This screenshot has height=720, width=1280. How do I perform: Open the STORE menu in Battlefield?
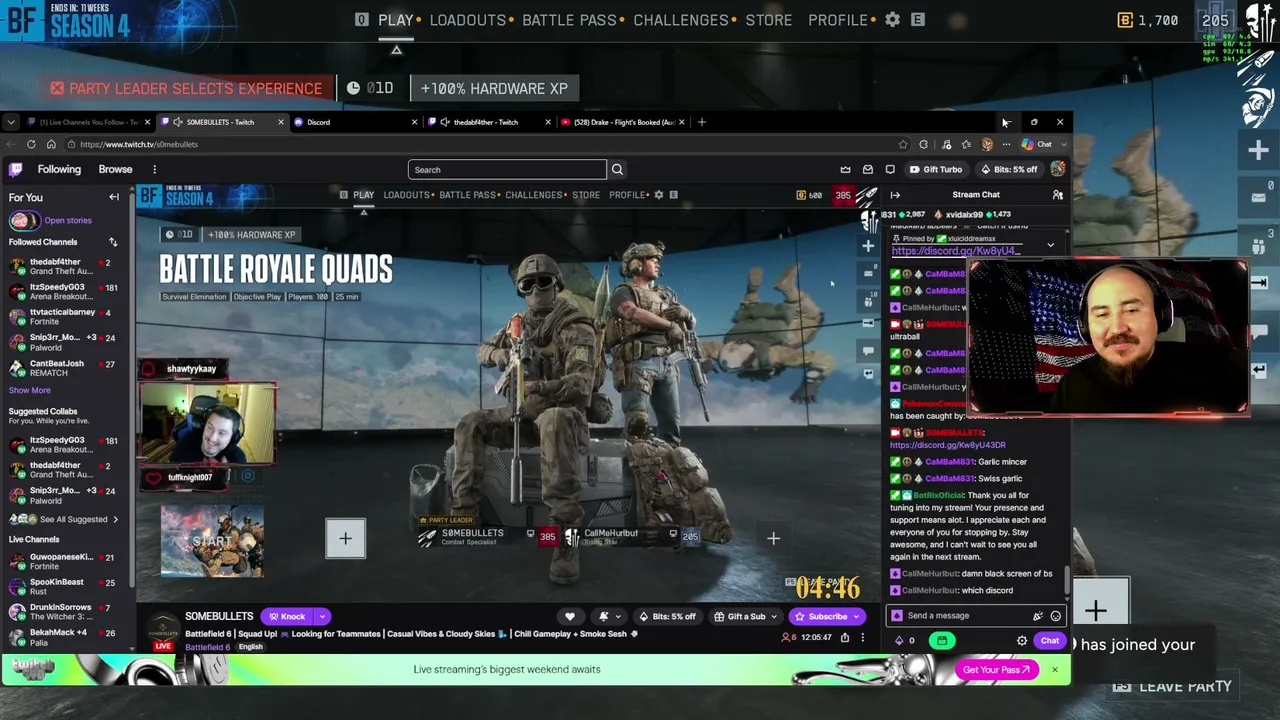pos(769,20)
